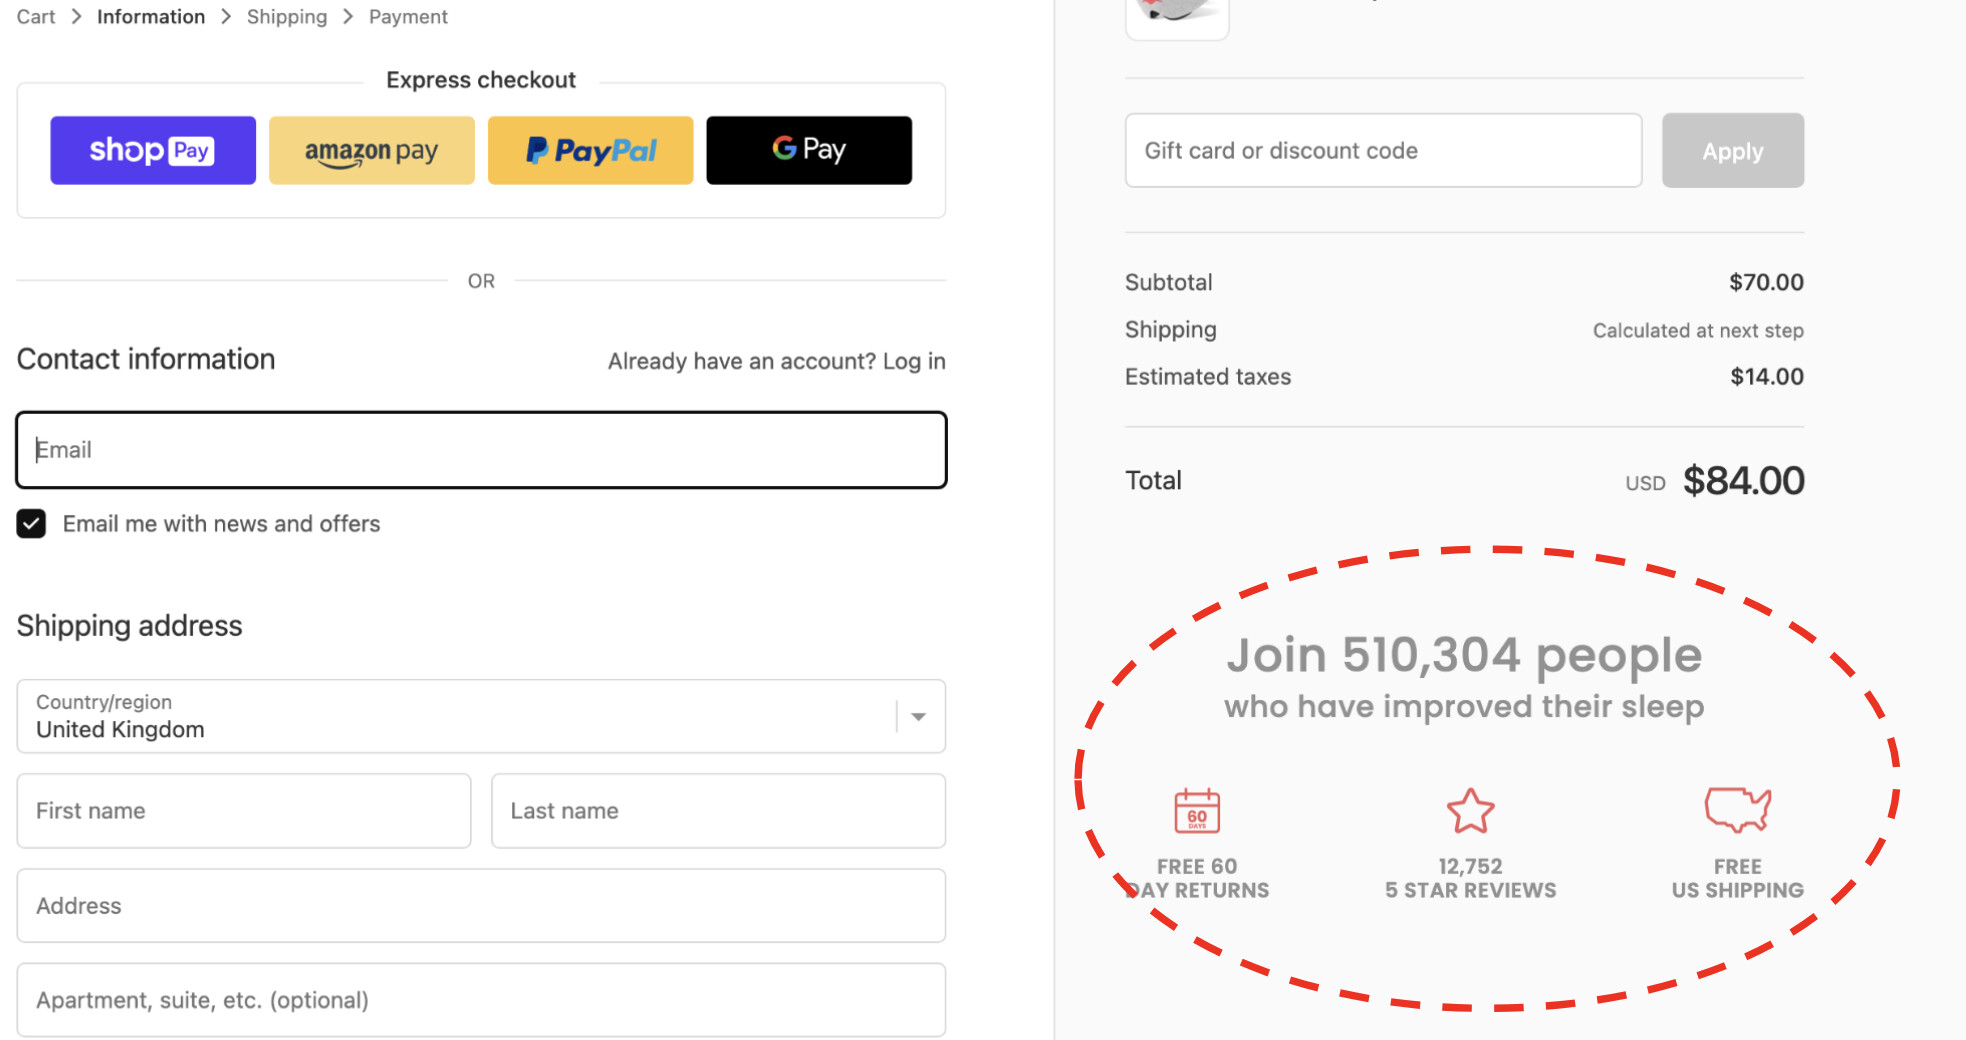Image resolution: width=1966 pixels, height=1040 pixels.
Task: Uncheck Email me with news and offers
Action: point(31,523)
